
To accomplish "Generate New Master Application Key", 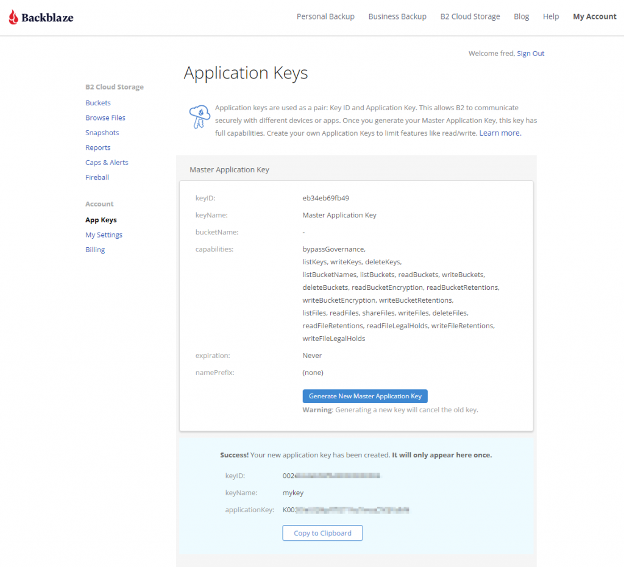I will coord(365,396).
